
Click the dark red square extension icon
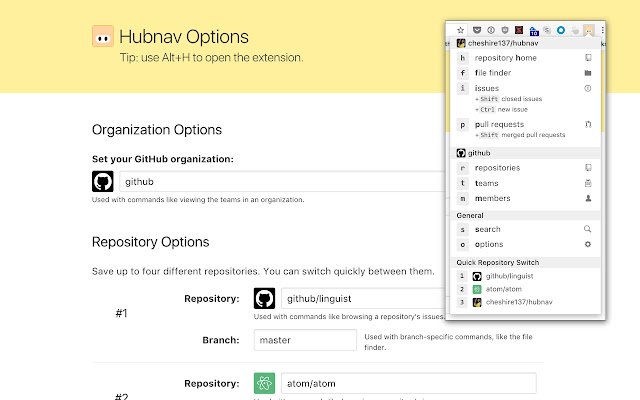coord(519,30)
